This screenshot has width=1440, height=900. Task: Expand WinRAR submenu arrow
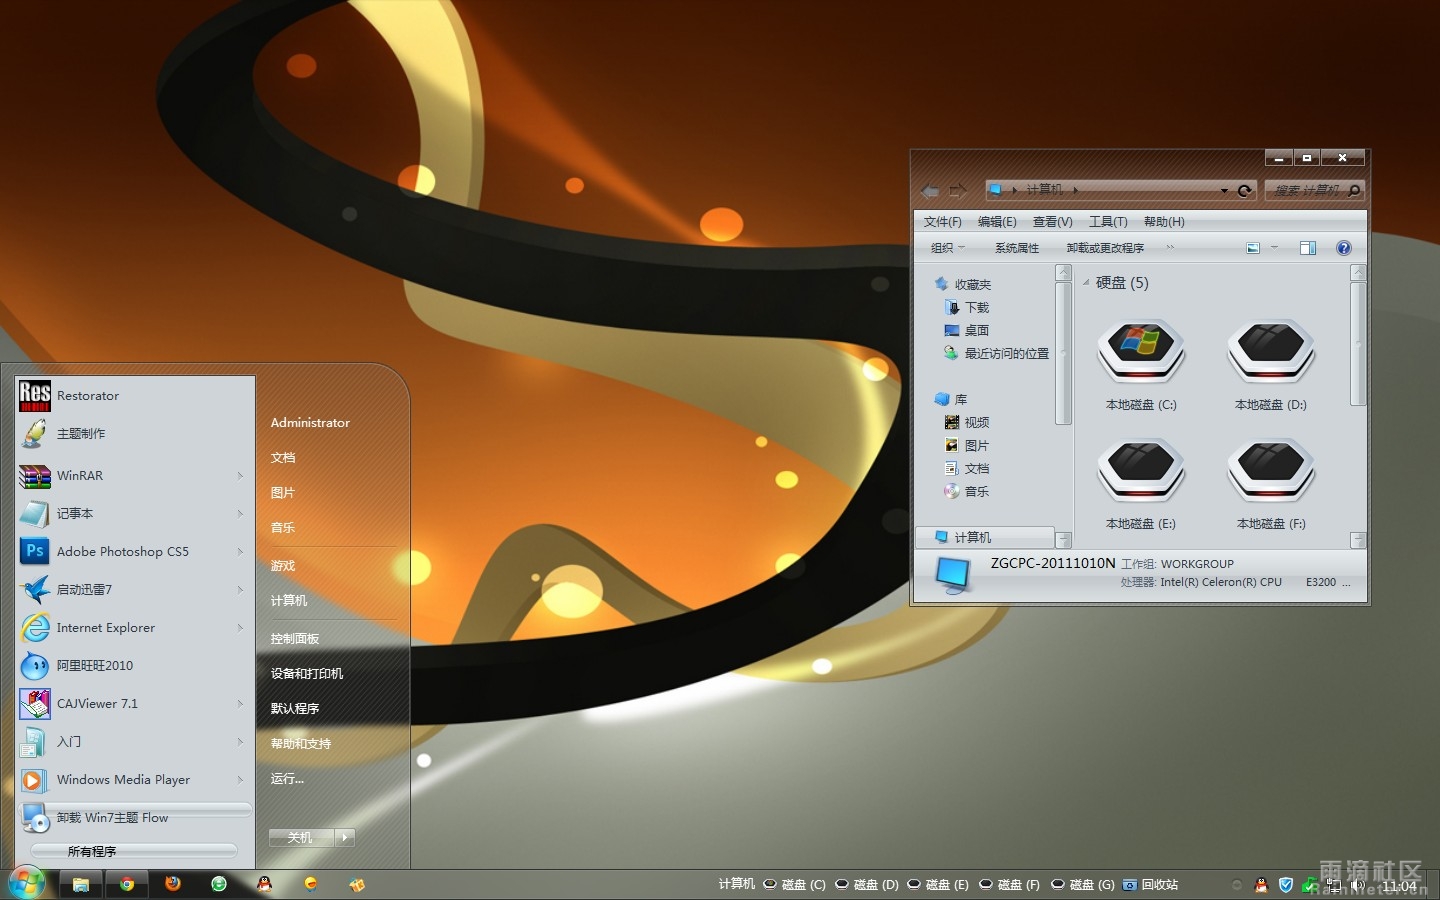pos(241,476)
